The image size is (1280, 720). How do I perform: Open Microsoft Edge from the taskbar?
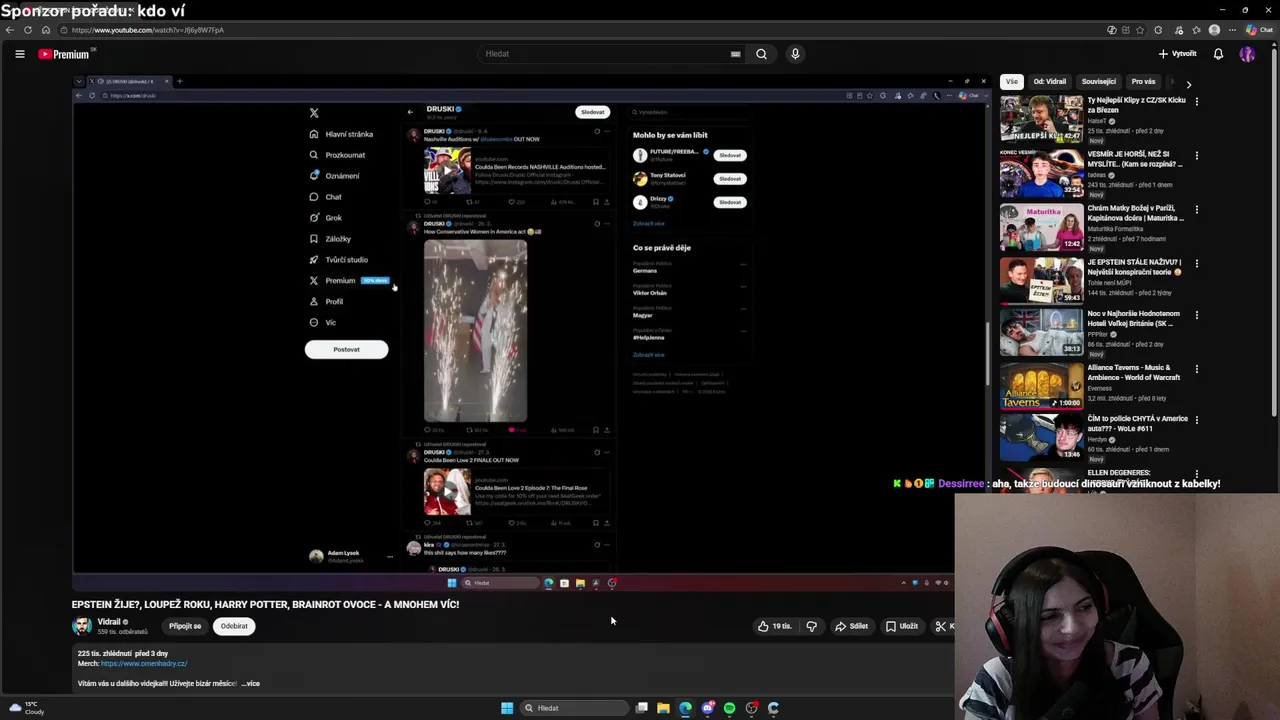coord(685,708)
